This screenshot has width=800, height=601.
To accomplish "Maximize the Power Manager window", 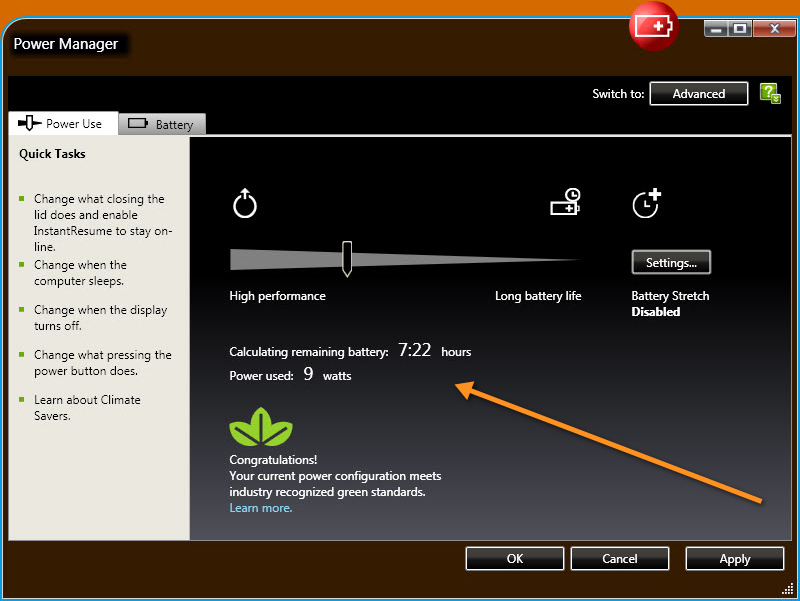I will pyautogui.click(x=739, y=29).
